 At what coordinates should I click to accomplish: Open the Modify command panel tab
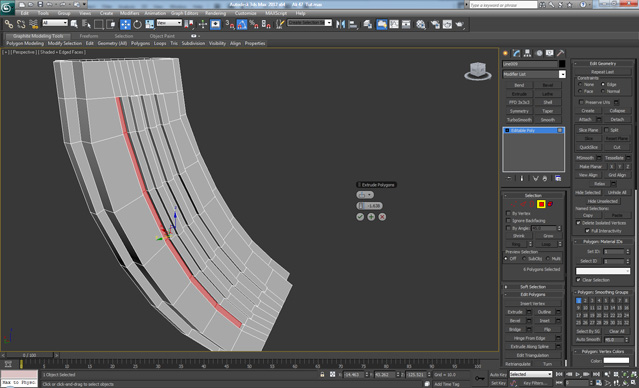(x=517, y=53)
